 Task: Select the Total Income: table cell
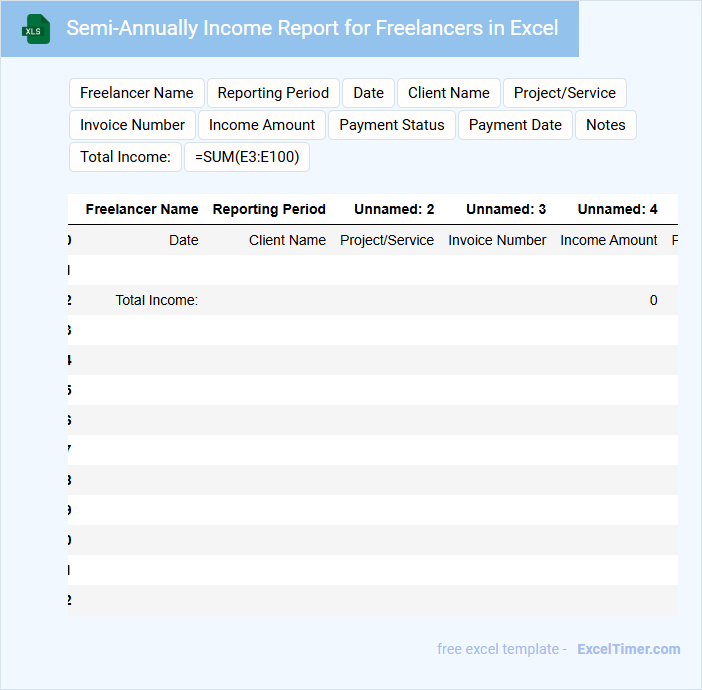click(156, 300)
